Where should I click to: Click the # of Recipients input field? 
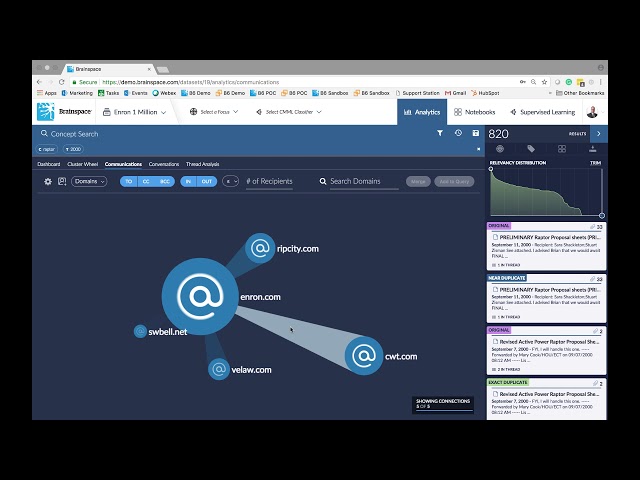[x=269, y=182]
